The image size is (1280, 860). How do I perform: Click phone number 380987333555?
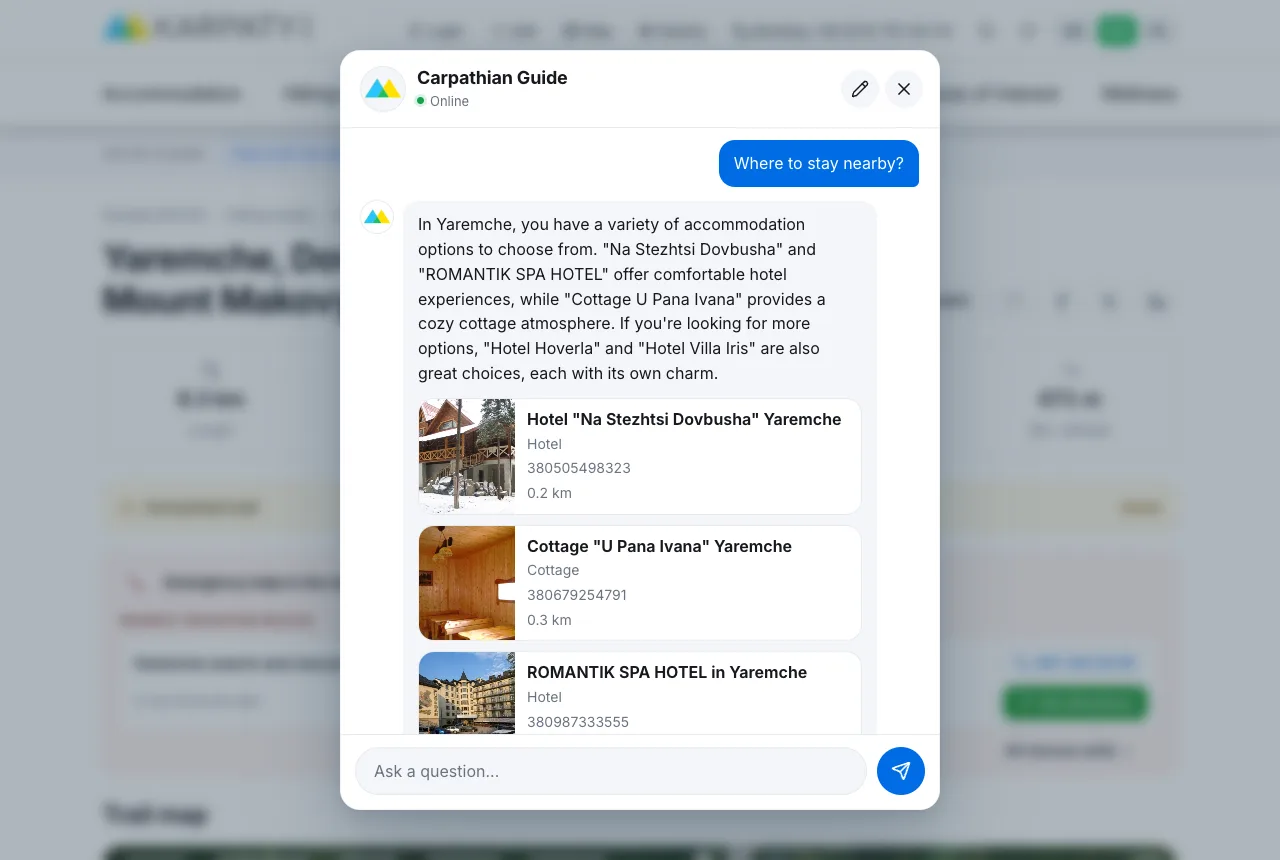click(x=578, y=722)
